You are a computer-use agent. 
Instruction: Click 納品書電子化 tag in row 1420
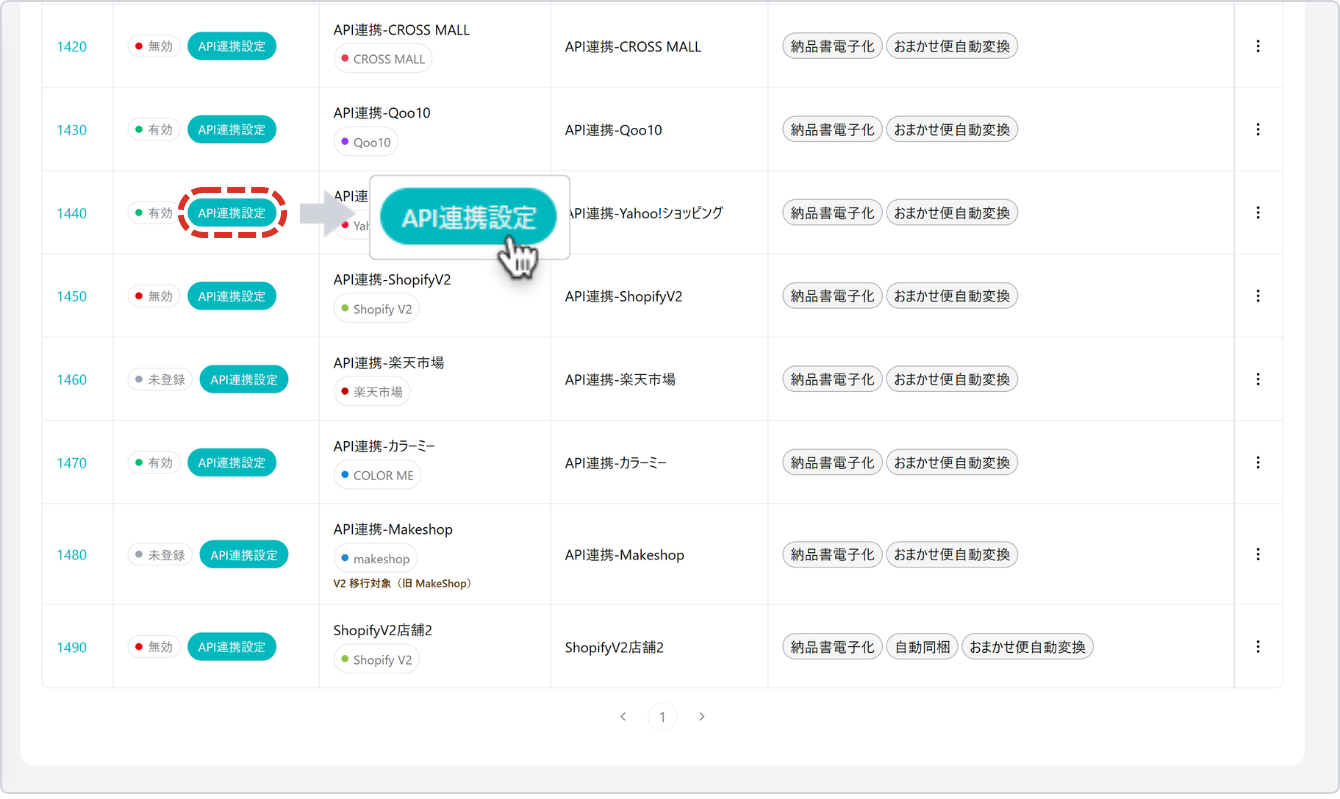click(832, 46)
